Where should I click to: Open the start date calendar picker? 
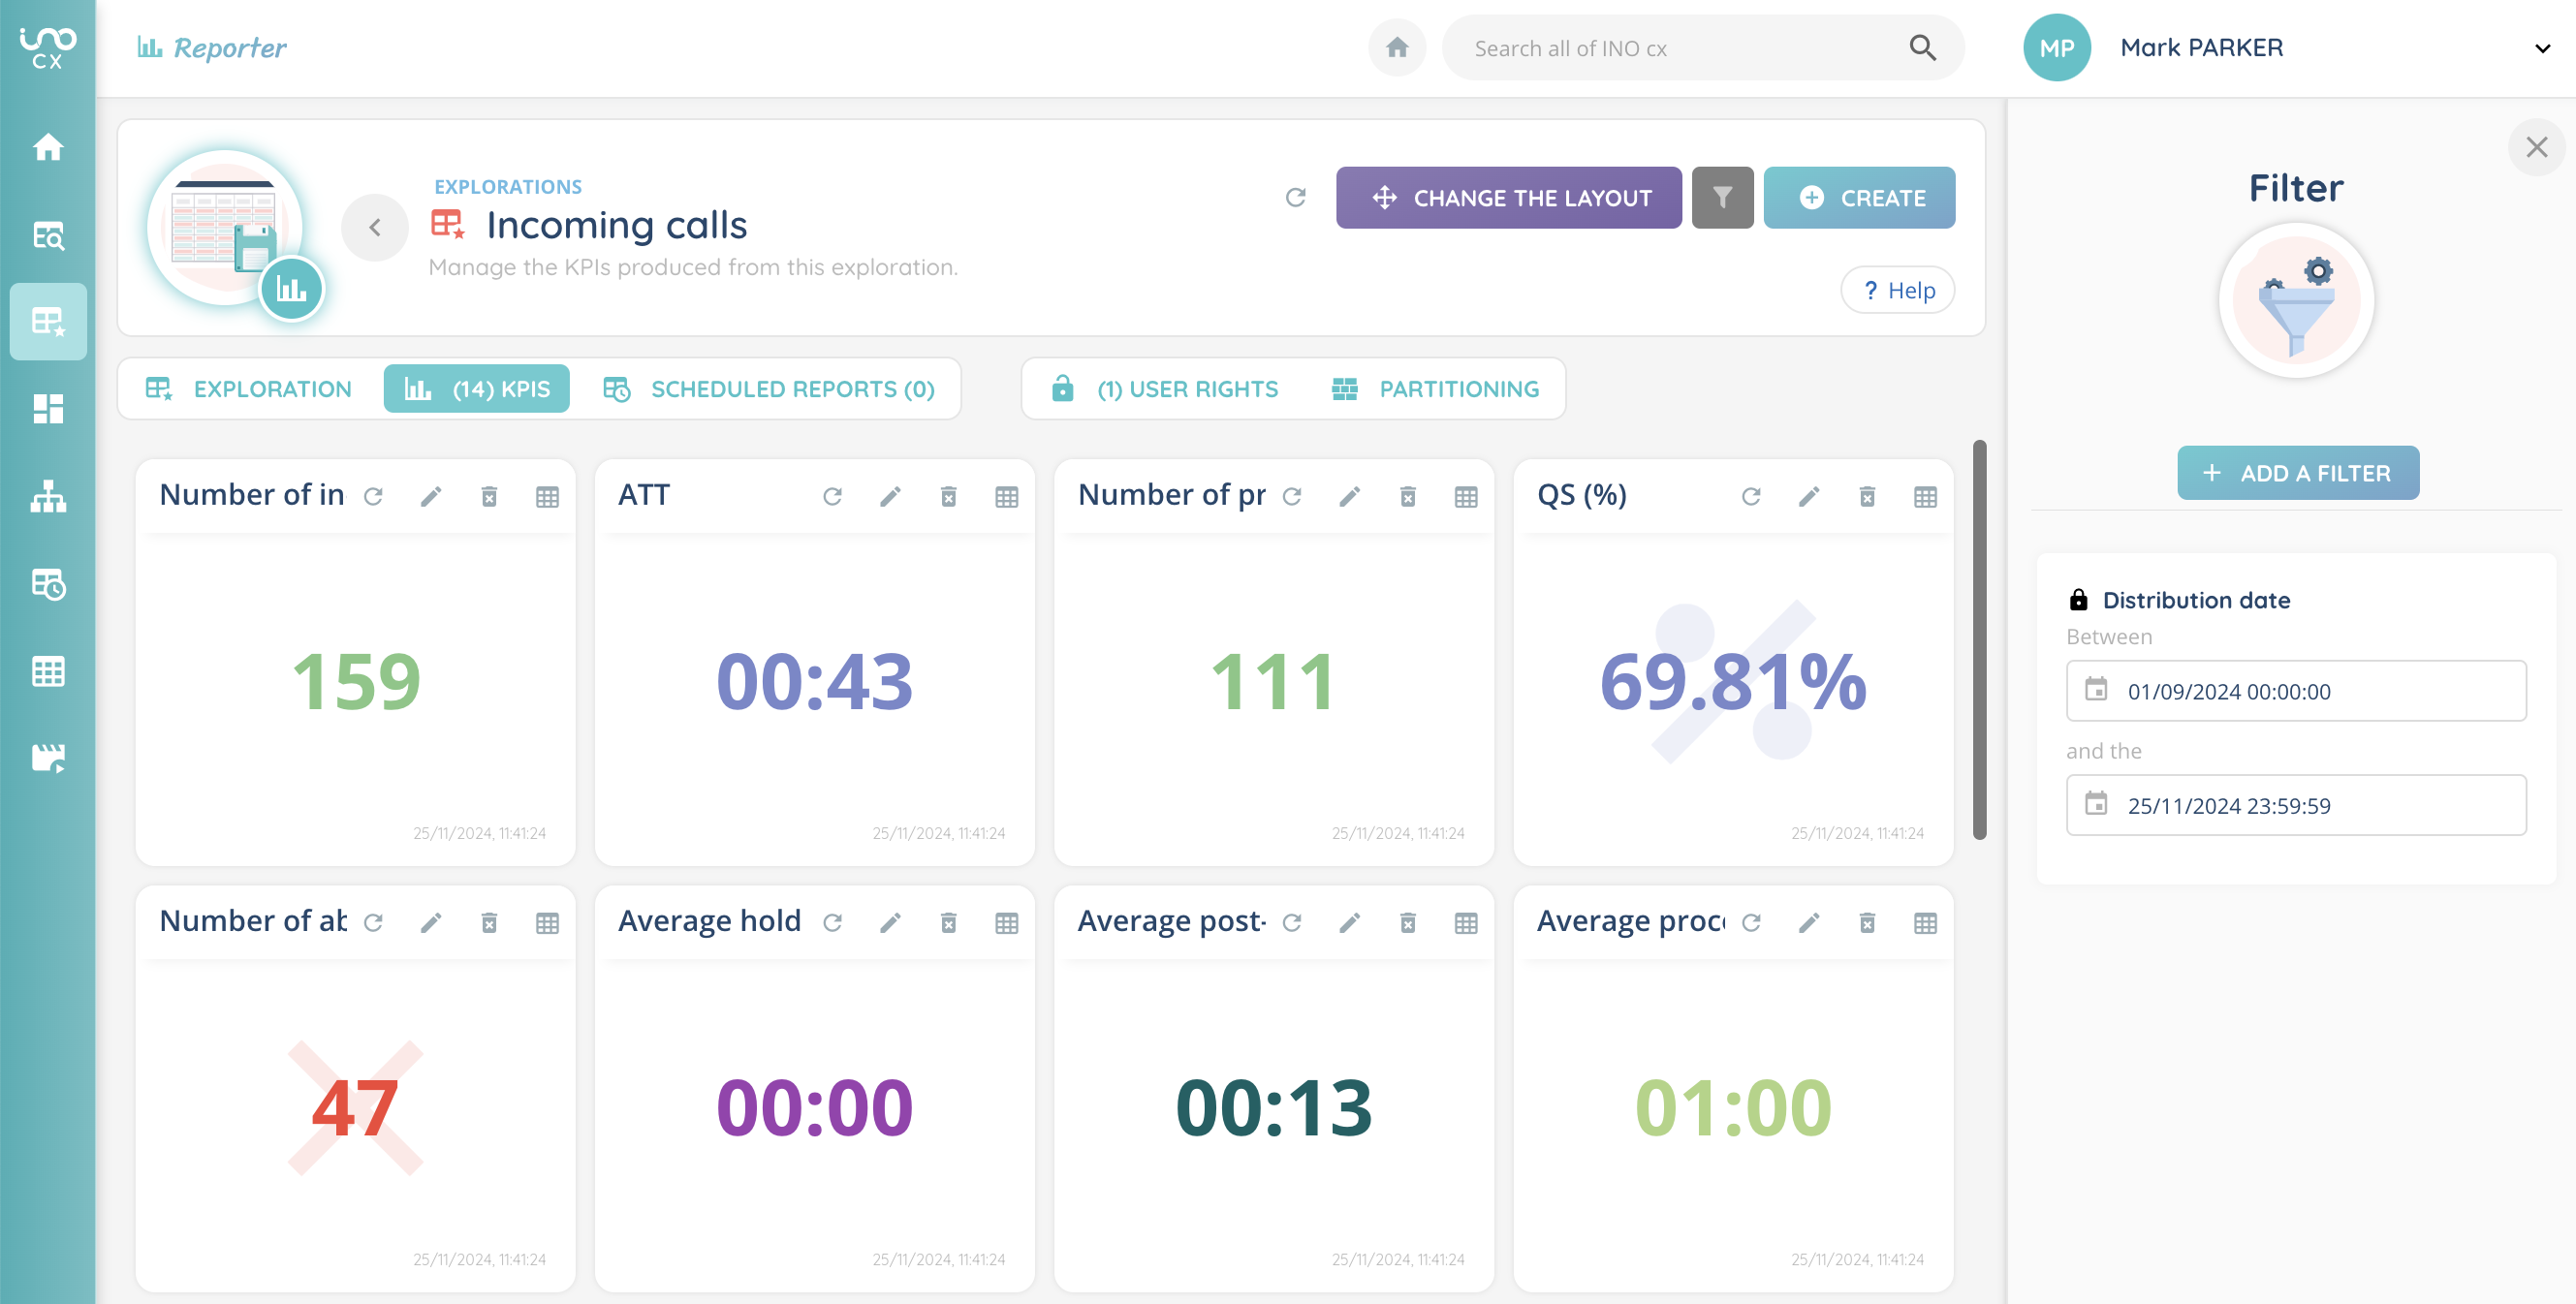[x=2096, y=690]
